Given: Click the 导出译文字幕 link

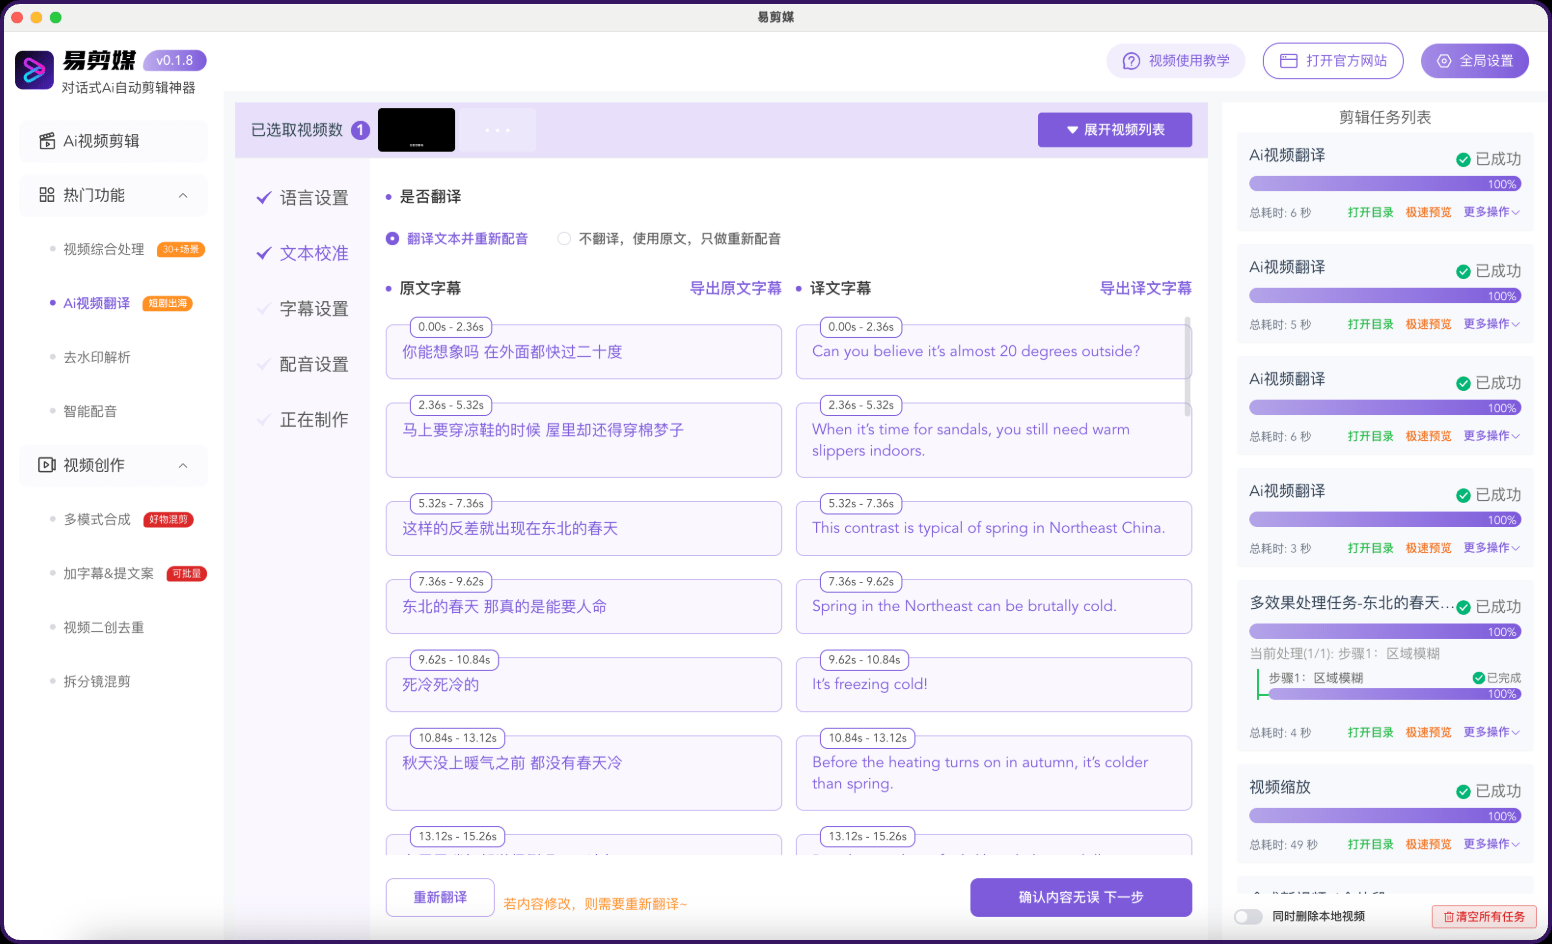Looking at the screenshot, I should (1145, 287).
